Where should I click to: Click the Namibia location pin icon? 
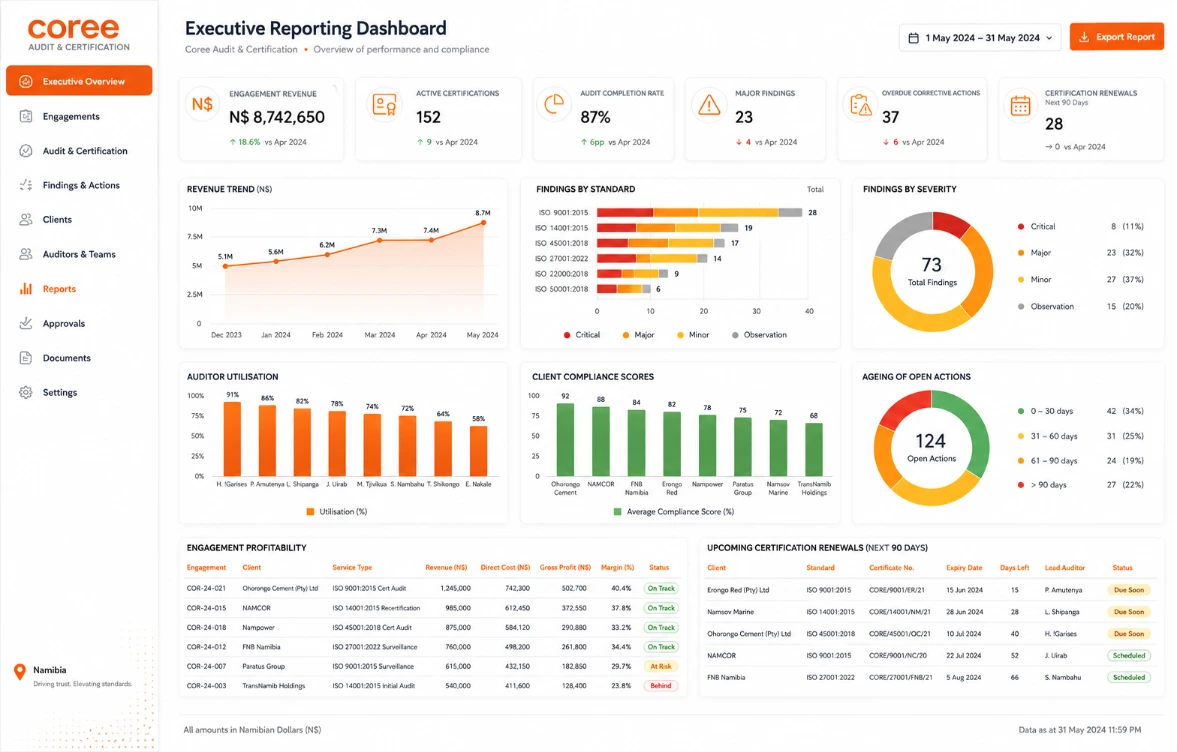[x=20, y=672]
